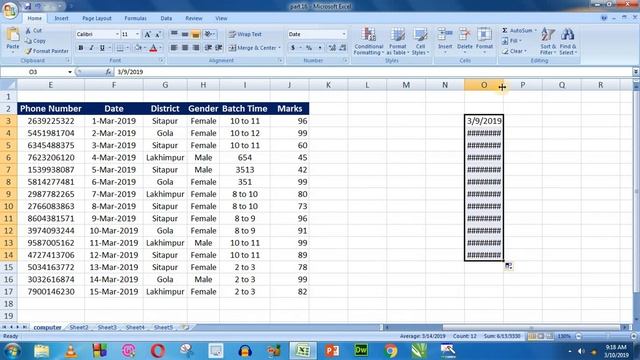This screenshot has height=360, width=640.
Task: Toggle Italic formatting
Action: point(91,48)
